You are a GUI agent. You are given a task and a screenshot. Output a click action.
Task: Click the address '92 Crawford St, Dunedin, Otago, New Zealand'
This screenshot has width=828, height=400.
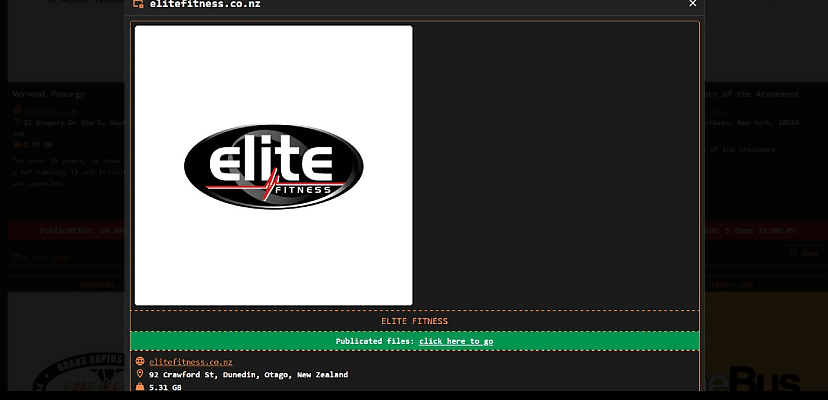point(248,375)
